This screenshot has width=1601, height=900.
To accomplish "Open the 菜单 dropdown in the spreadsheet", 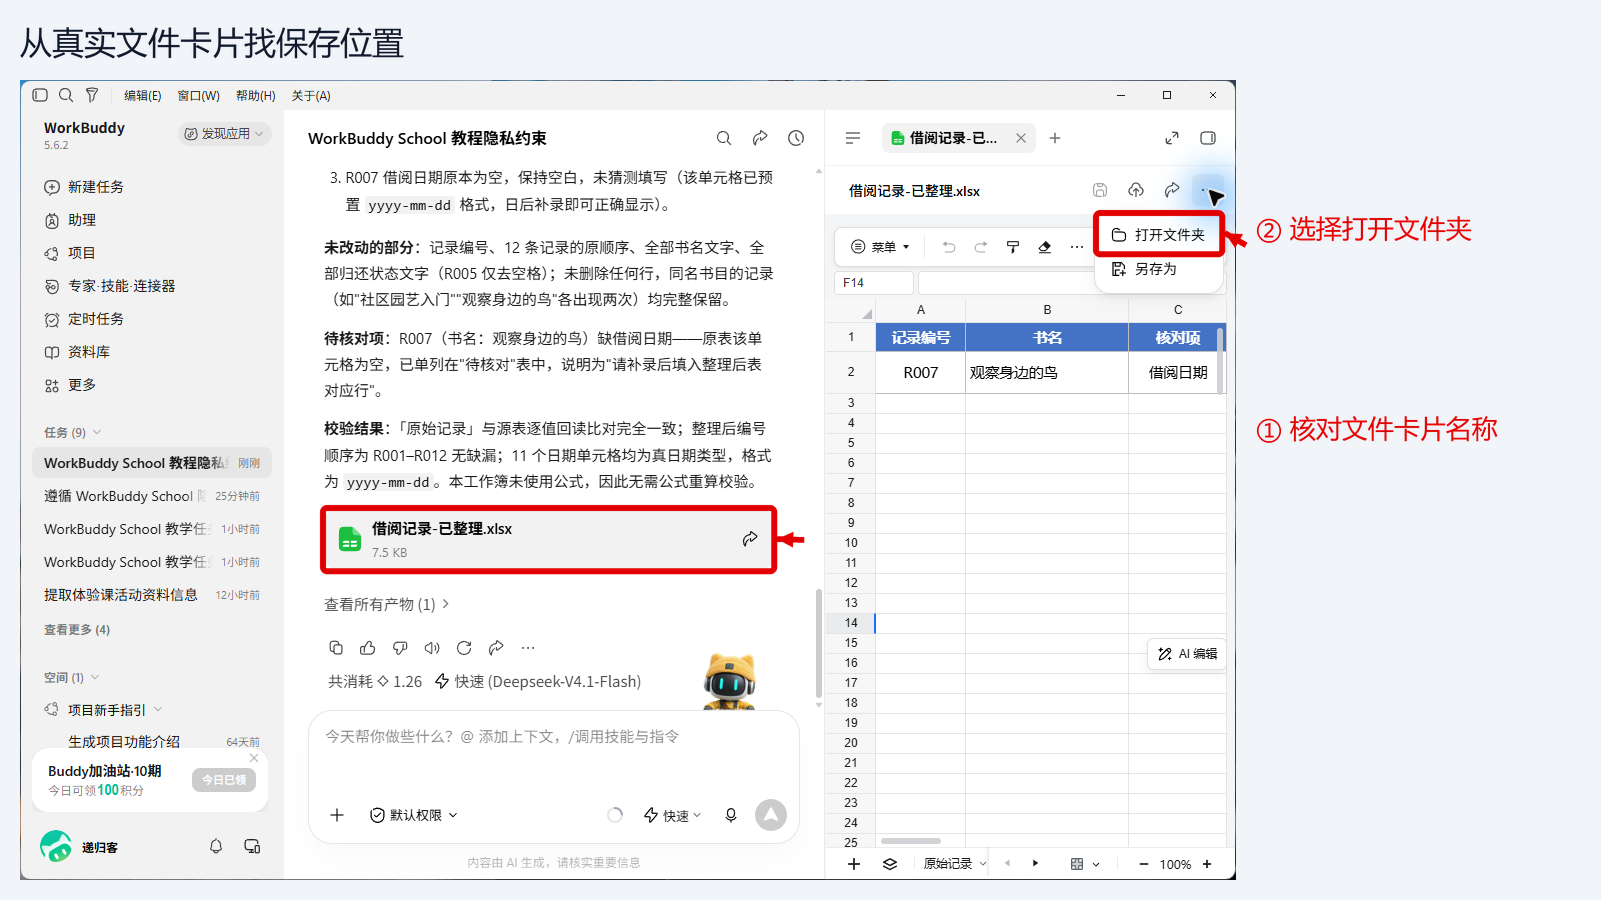I will tap(880, 247).
